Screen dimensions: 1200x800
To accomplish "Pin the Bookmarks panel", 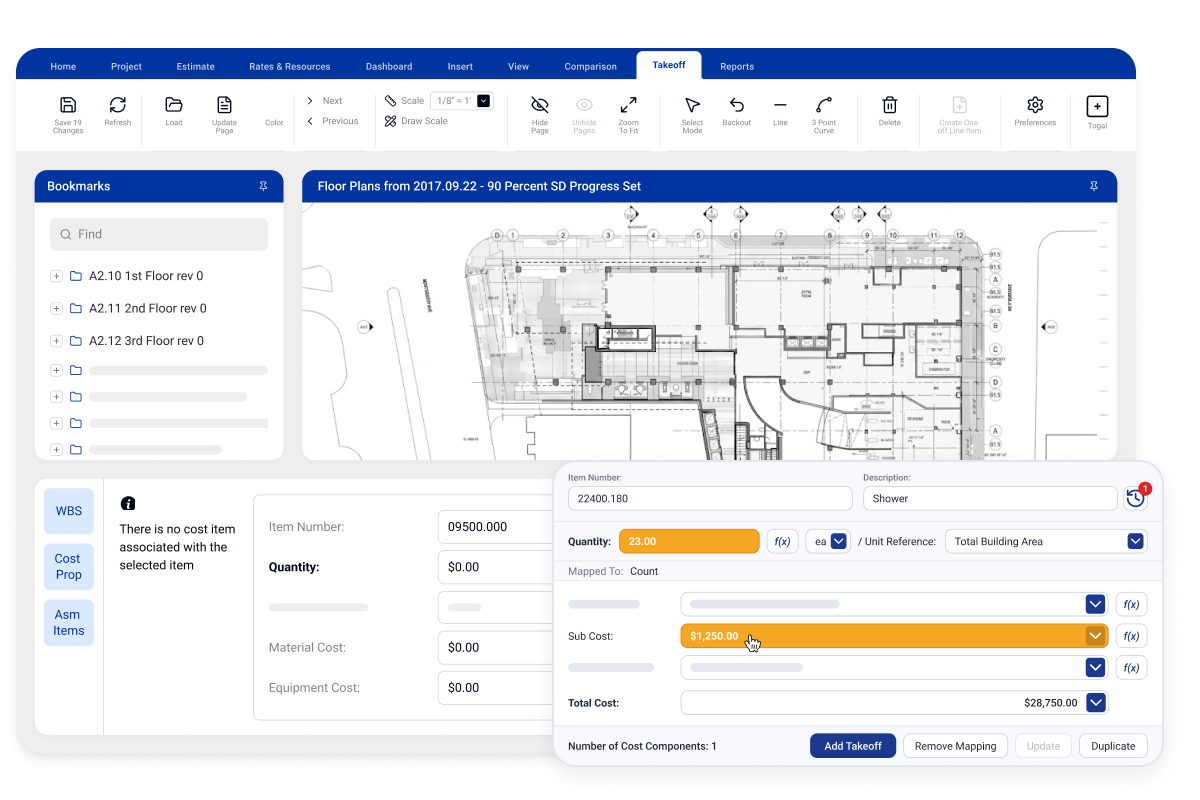I will click(x=263, y=186).
